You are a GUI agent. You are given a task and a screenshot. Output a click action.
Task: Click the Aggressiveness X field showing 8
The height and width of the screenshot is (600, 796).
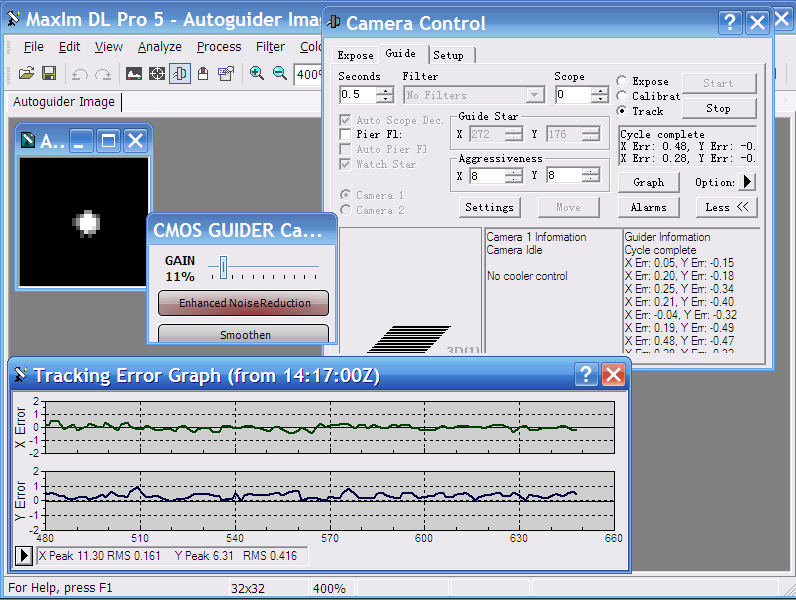coord(487,176)
